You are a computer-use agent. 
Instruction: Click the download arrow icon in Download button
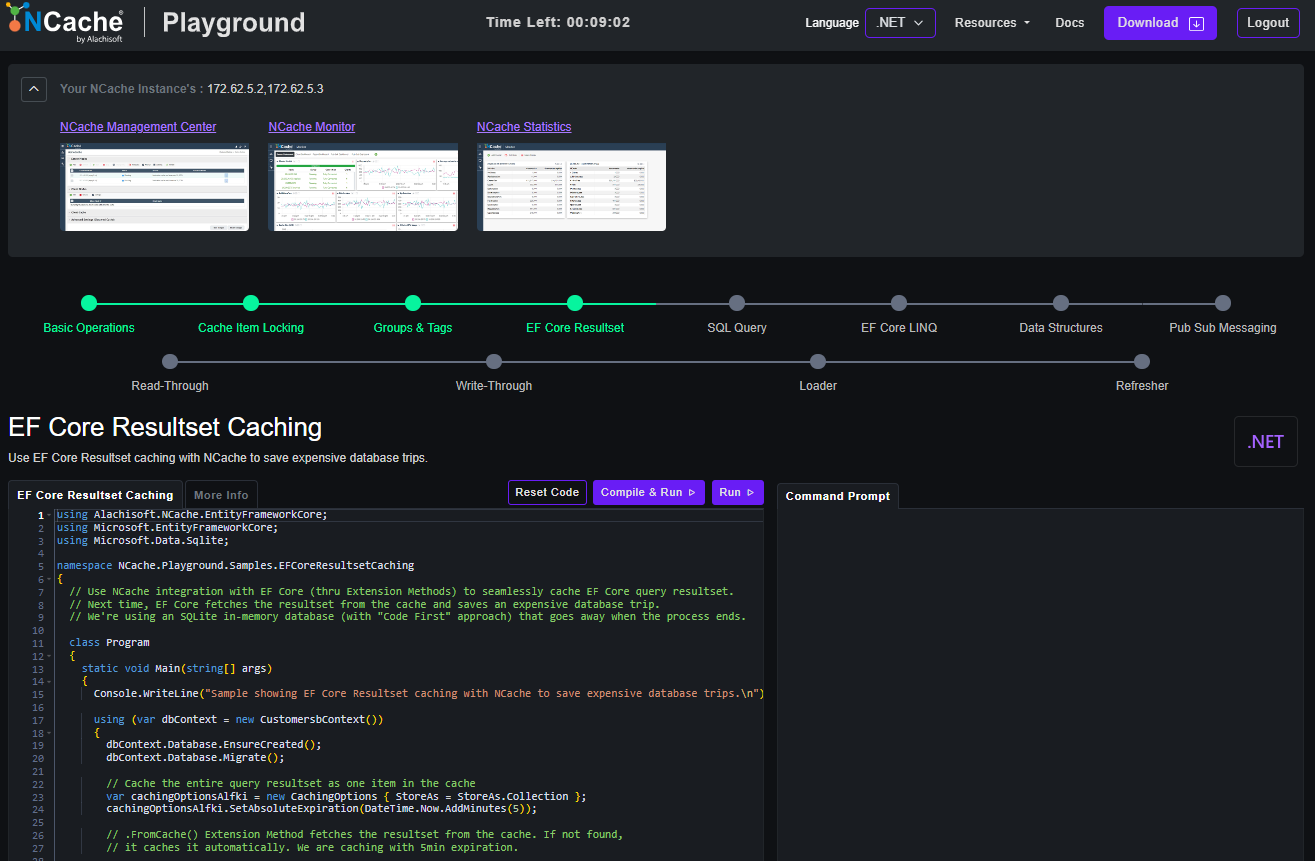[1196, 24]
